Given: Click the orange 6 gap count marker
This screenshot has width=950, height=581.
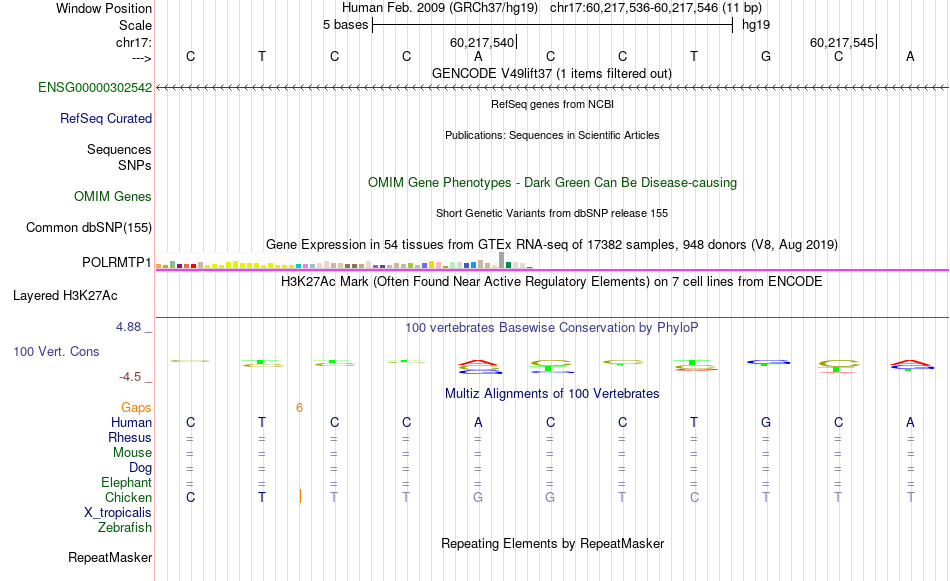Looking at the screenshot, I should (x=299, y=408).
